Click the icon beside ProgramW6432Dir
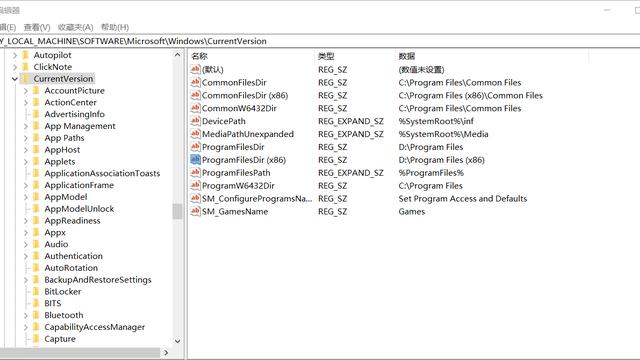The image size is (640, 360). [x=196, y=186]
